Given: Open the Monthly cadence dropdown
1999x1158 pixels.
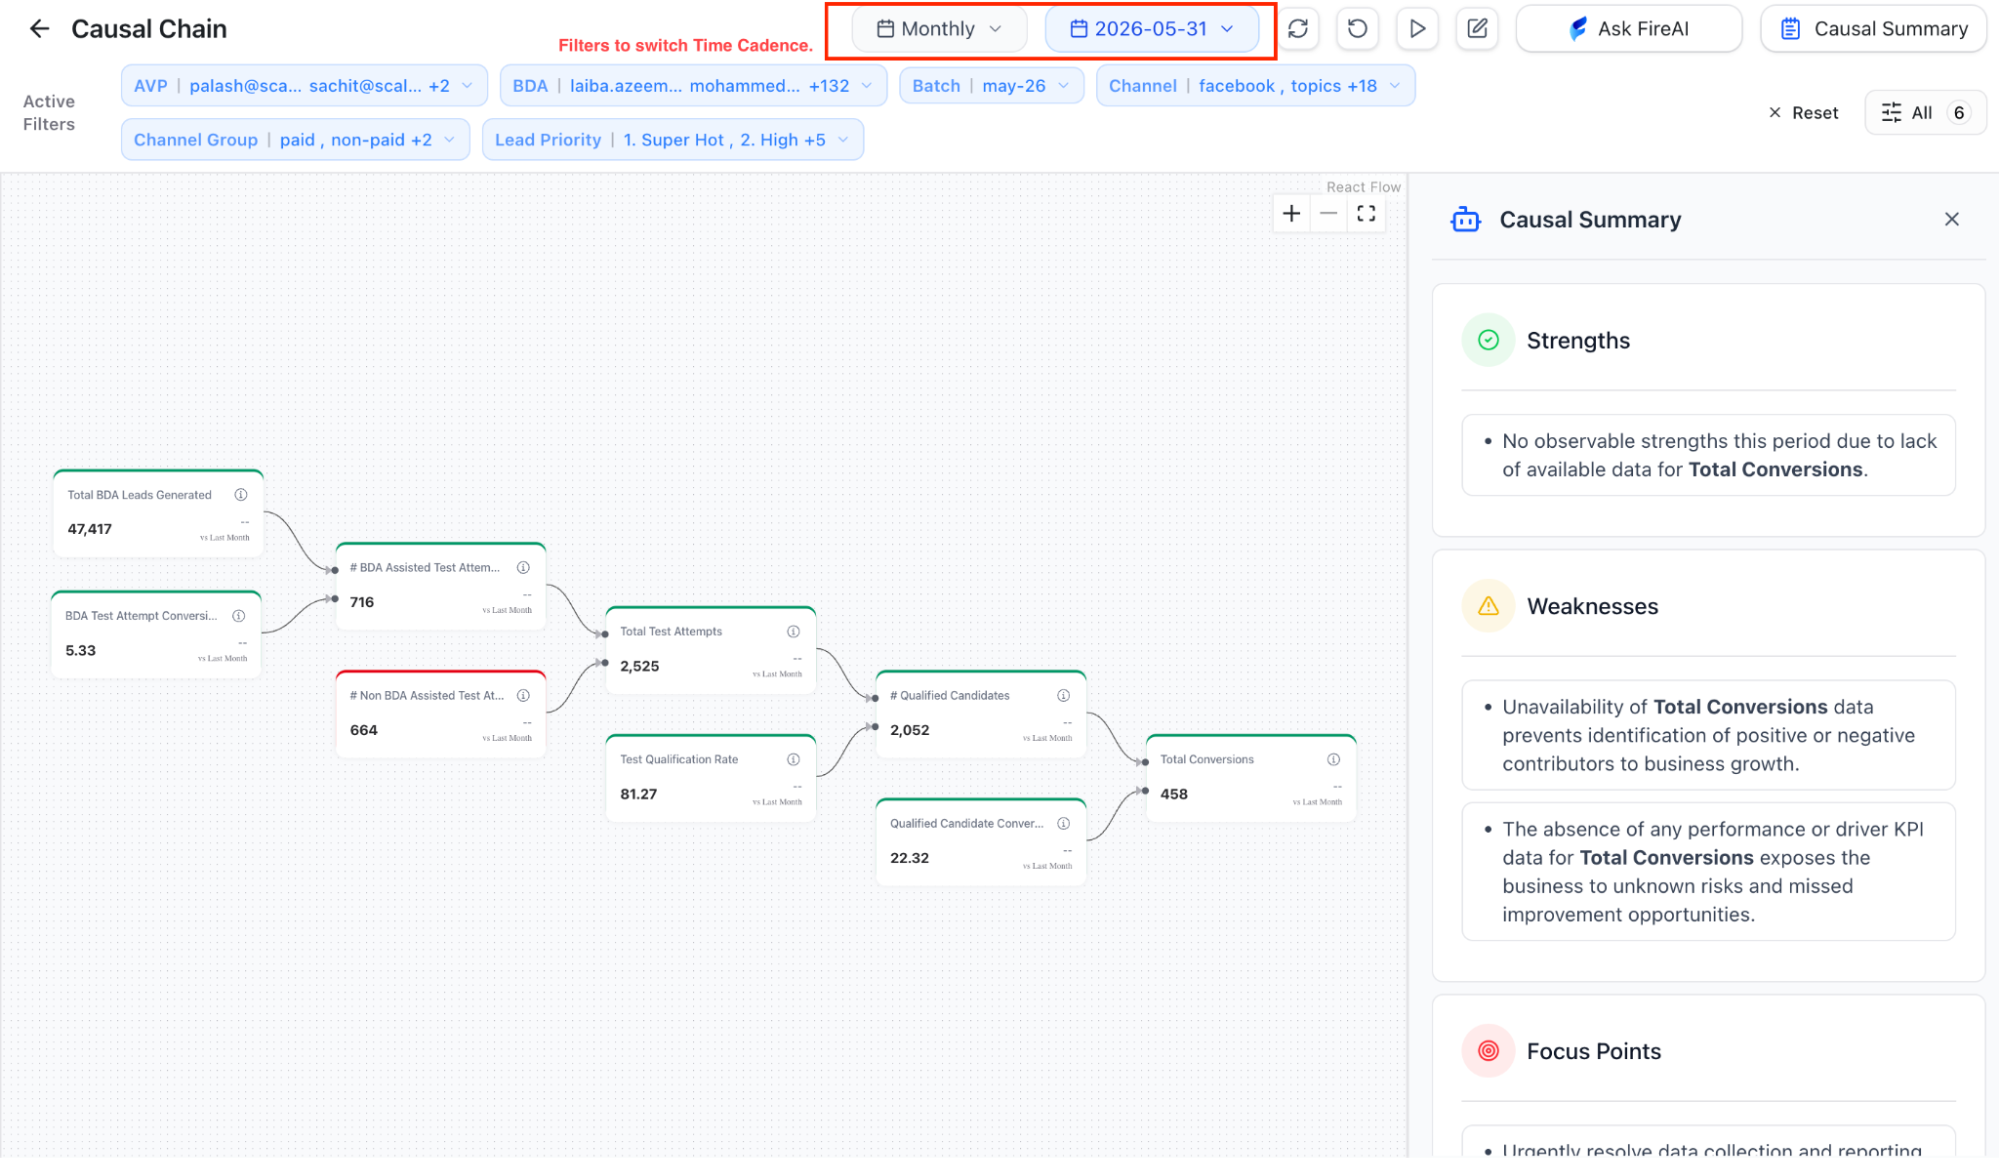Looking at the screenshot, I should point(939,29).
